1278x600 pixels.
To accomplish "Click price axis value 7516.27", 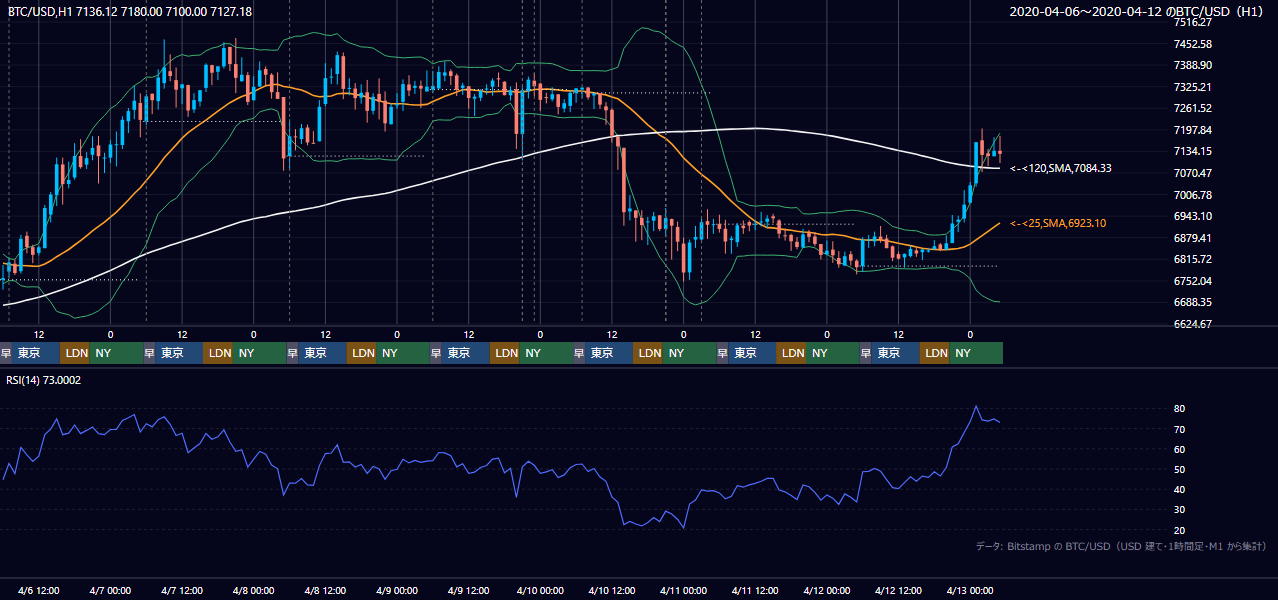I will pos(1193,22).
